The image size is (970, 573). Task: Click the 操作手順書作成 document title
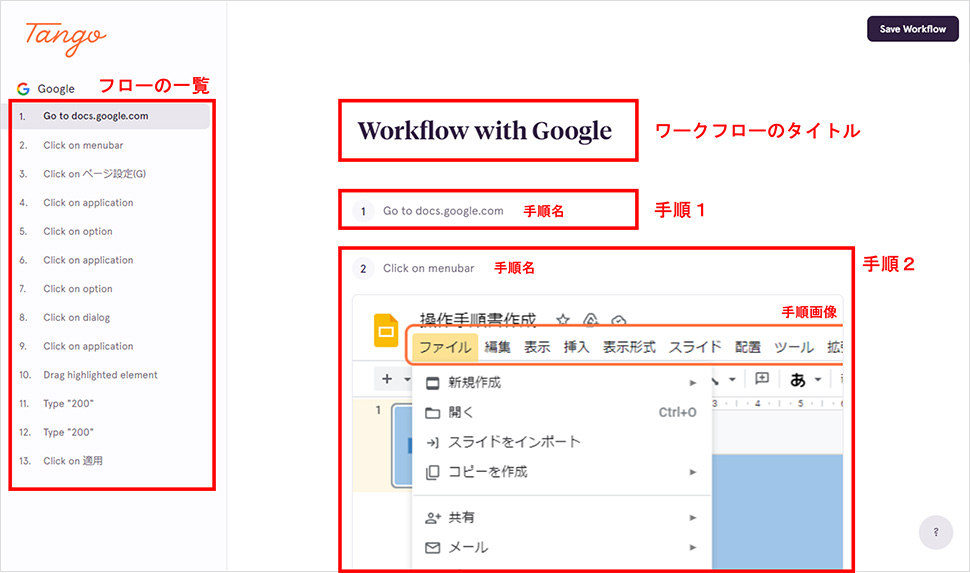click(x=478, y=320)
